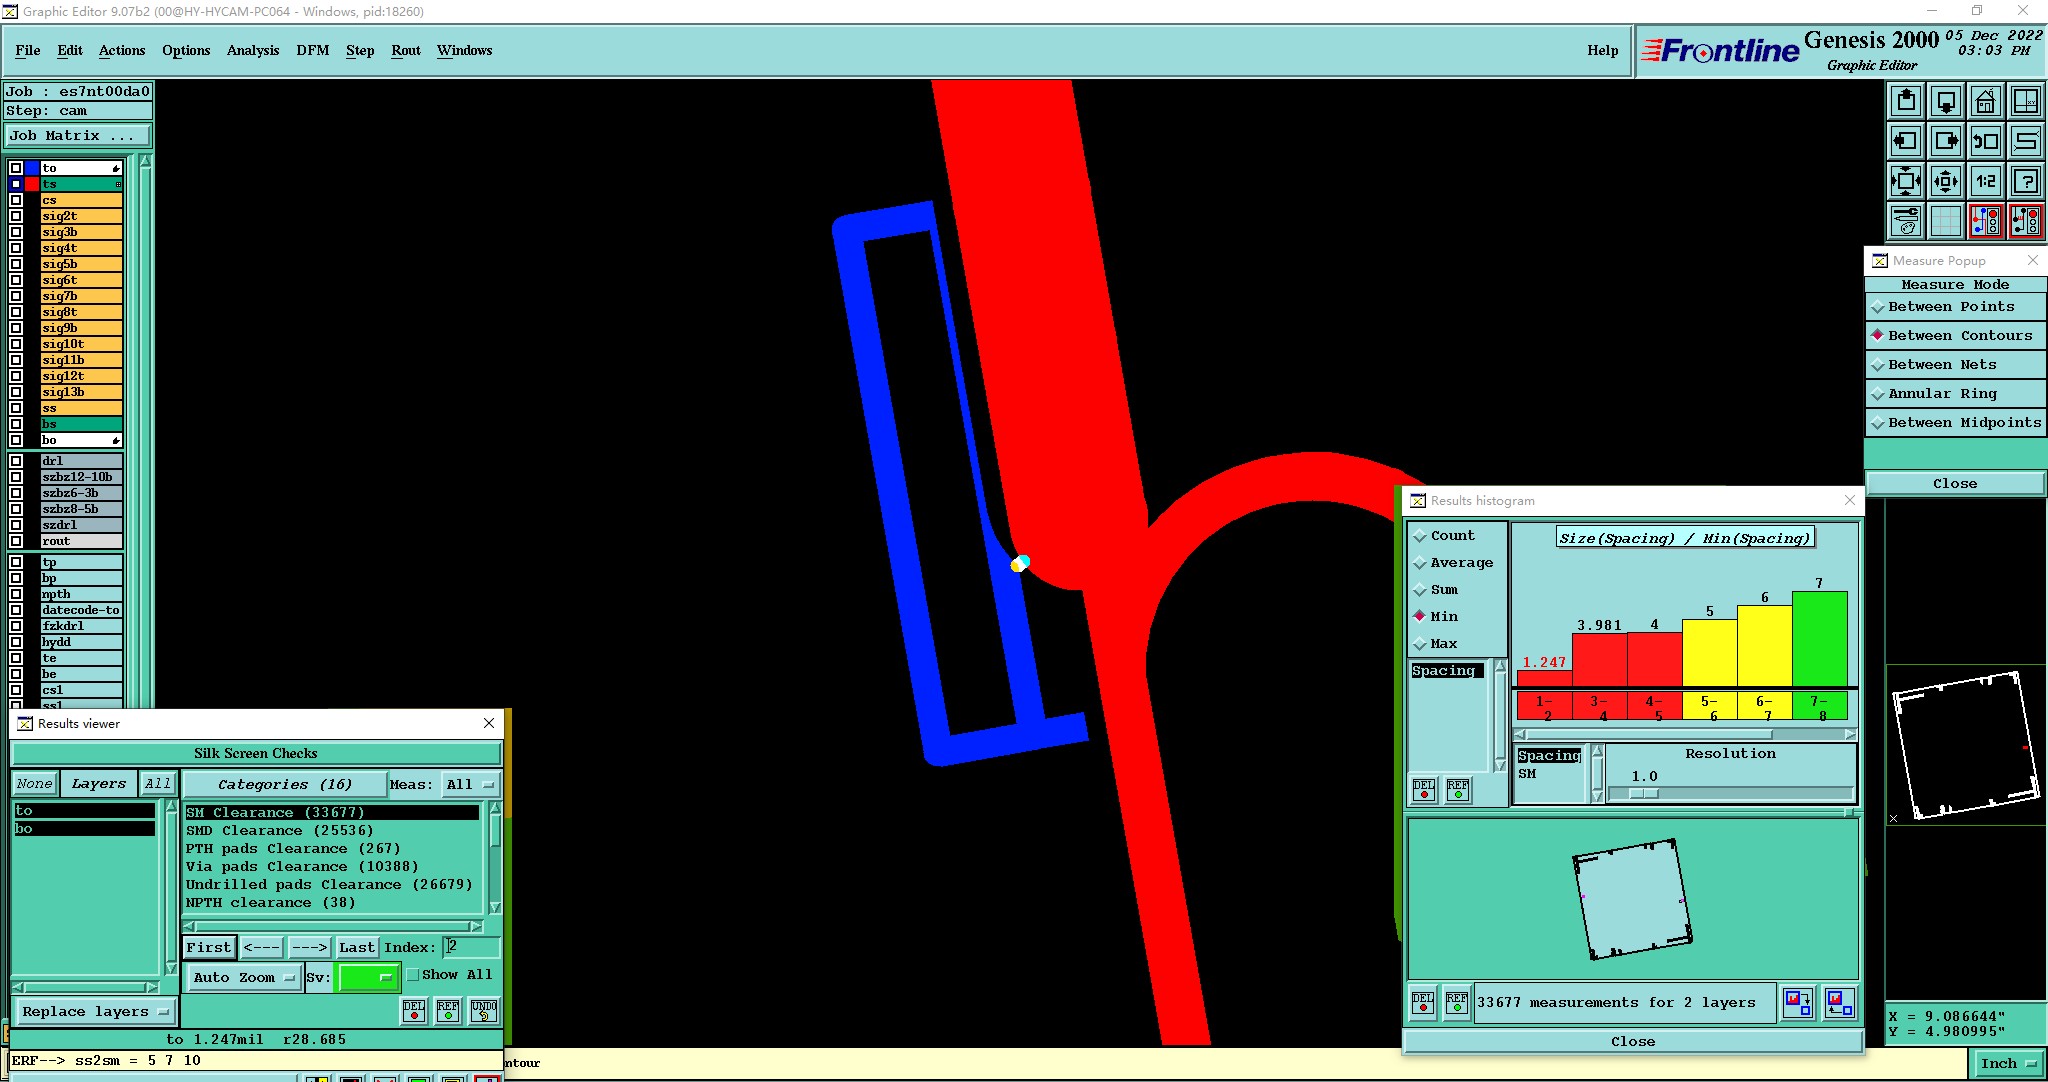Open the DFM menu
Viewport: 2048px width, 1082px height.
tap(312, 50)
